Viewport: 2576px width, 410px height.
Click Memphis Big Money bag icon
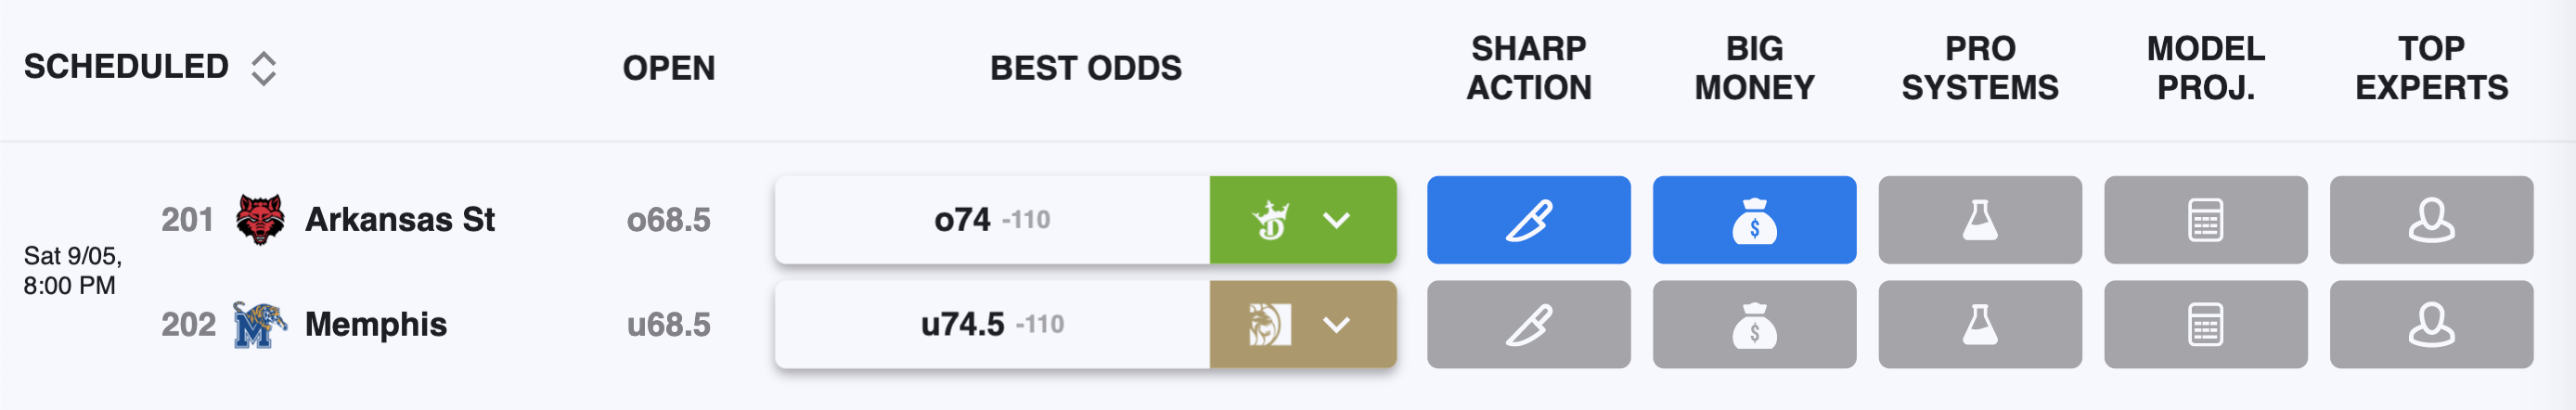click(x=1754, y=324)
